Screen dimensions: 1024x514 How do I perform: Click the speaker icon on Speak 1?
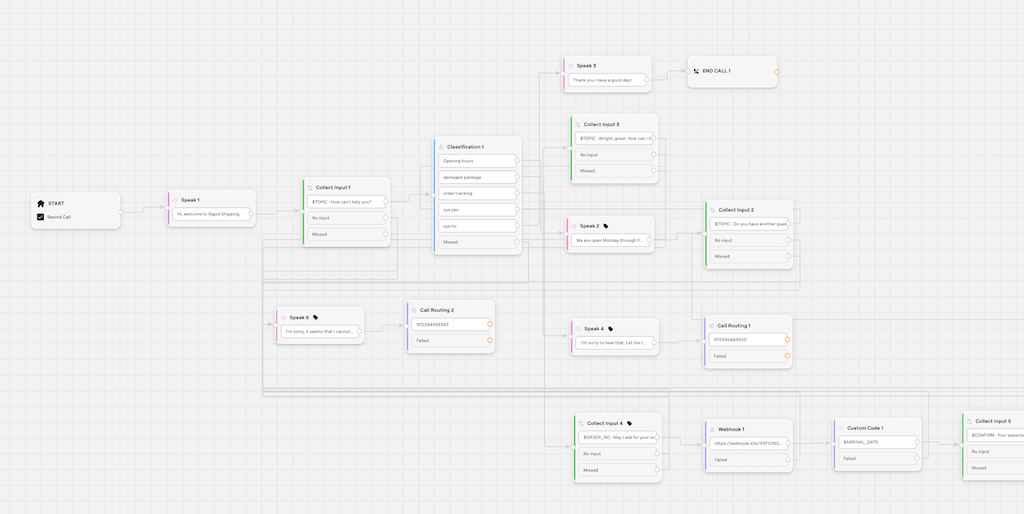point(175,200)
